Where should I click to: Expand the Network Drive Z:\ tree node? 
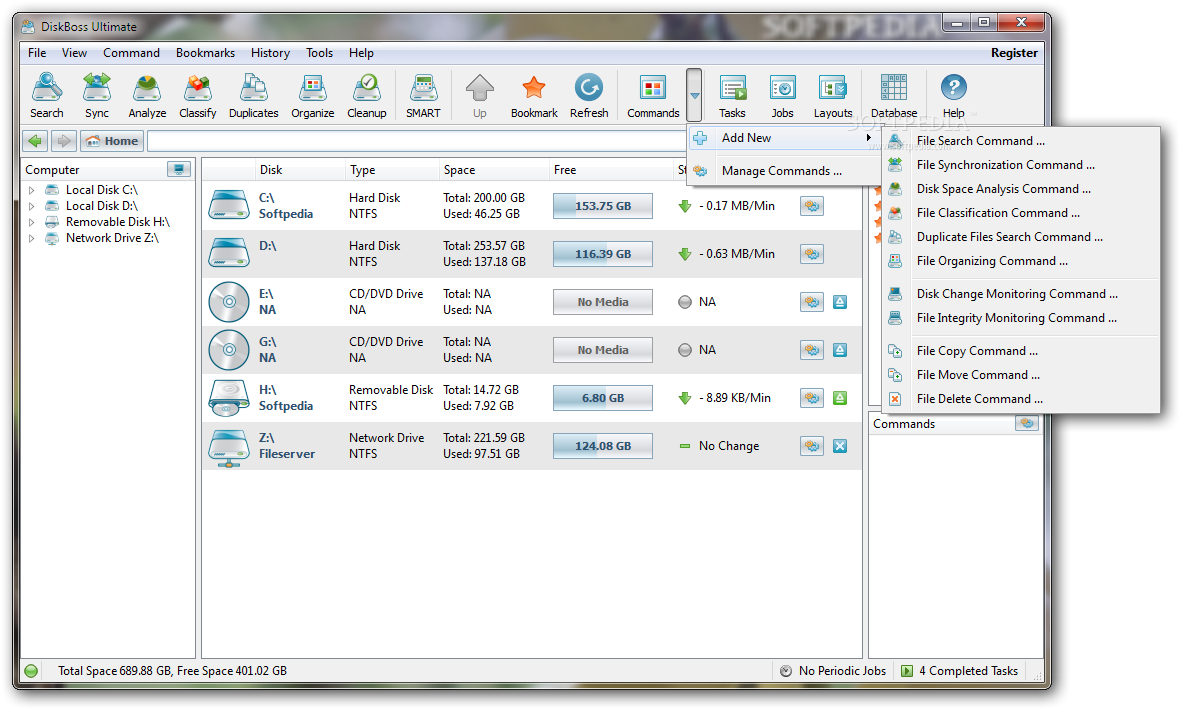[32, 238]
